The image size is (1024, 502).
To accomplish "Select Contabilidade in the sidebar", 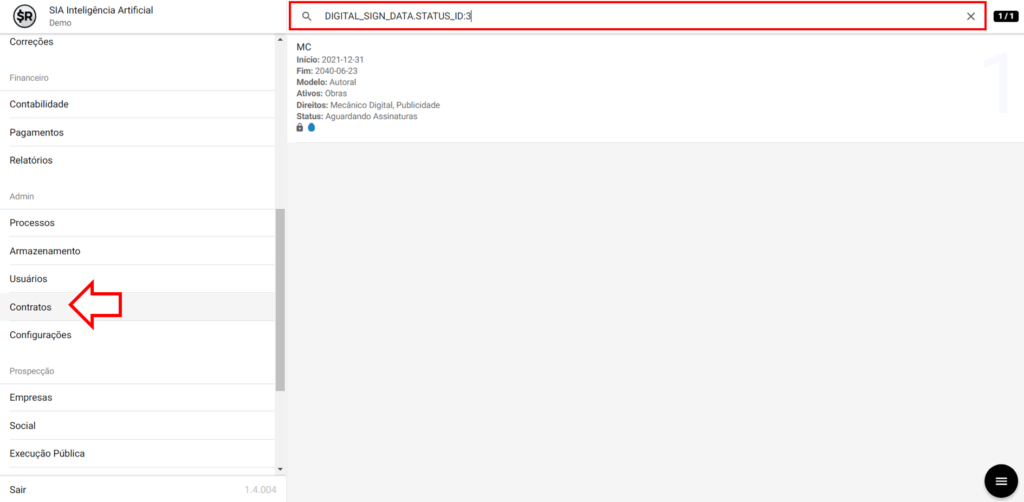I will 39,104.
